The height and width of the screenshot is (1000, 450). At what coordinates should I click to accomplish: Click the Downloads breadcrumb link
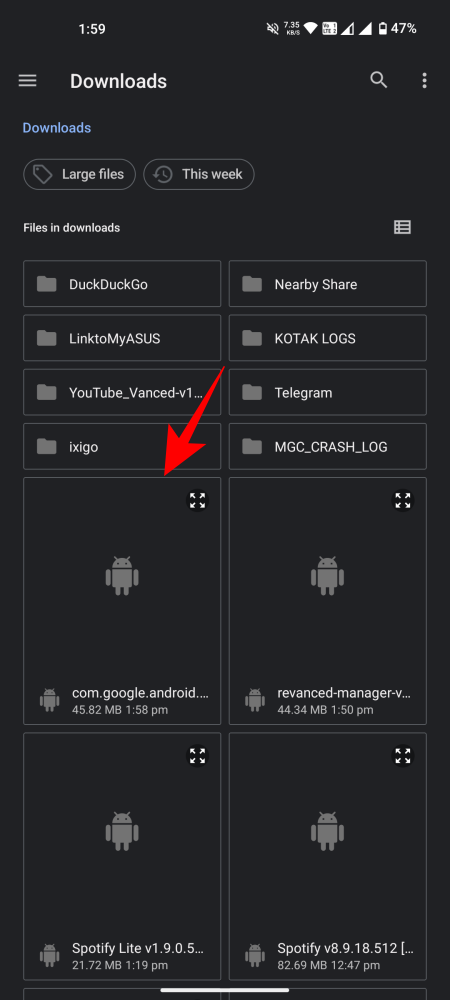coord(57,128)
